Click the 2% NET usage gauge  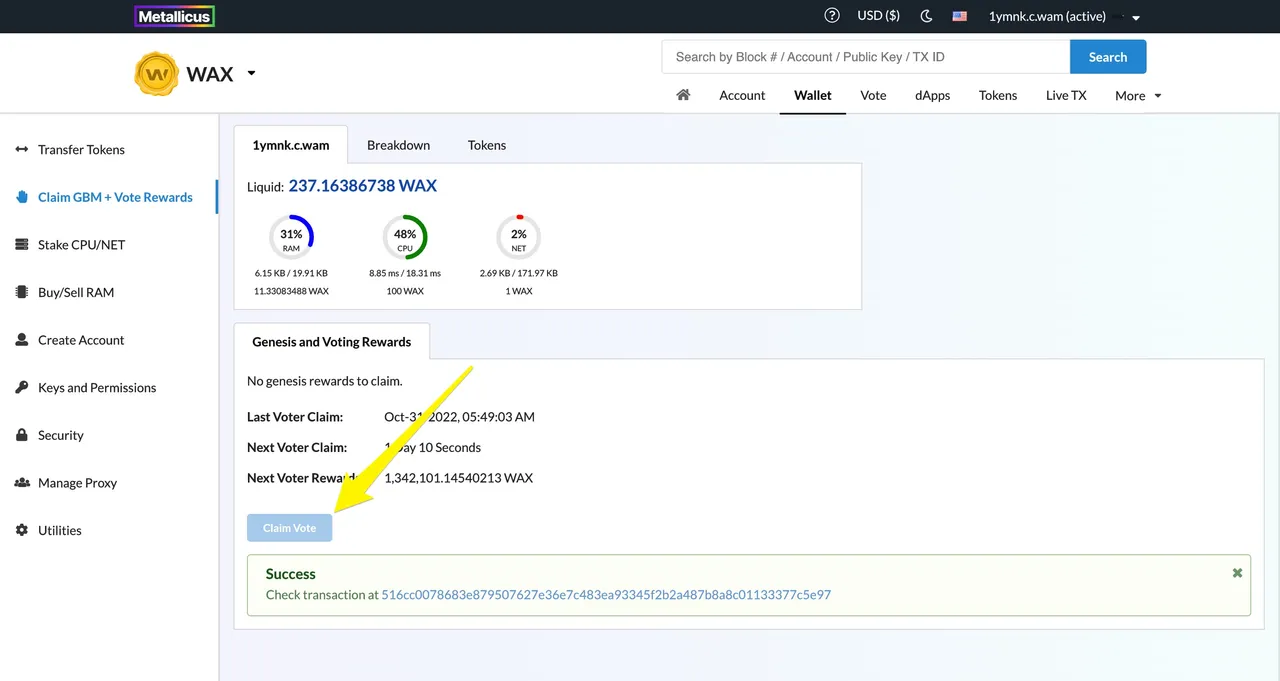click(x=518, y=238)
